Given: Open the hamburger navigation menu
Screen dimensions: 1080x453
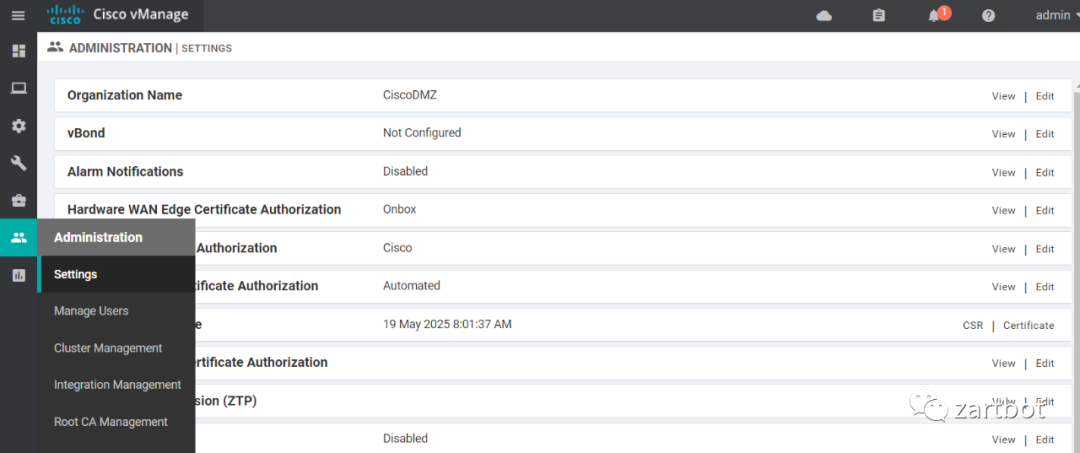Looking at the screenshot, I should point(18,16).
